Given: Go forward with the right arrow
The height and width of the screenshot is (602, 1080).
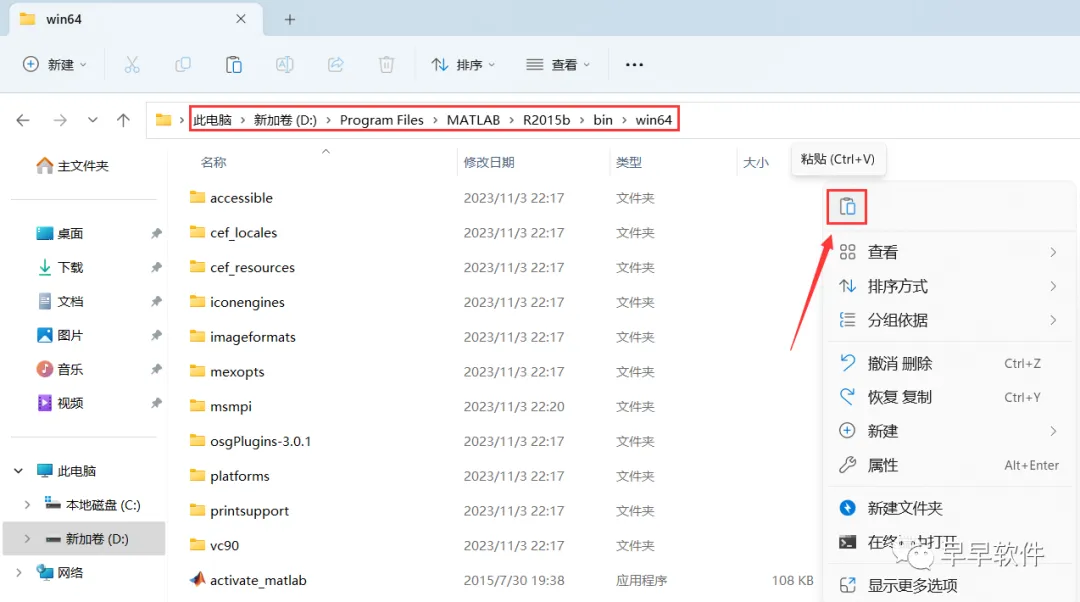Looking at the screenshot, I should pyautogui.click(x=60, y=120).
